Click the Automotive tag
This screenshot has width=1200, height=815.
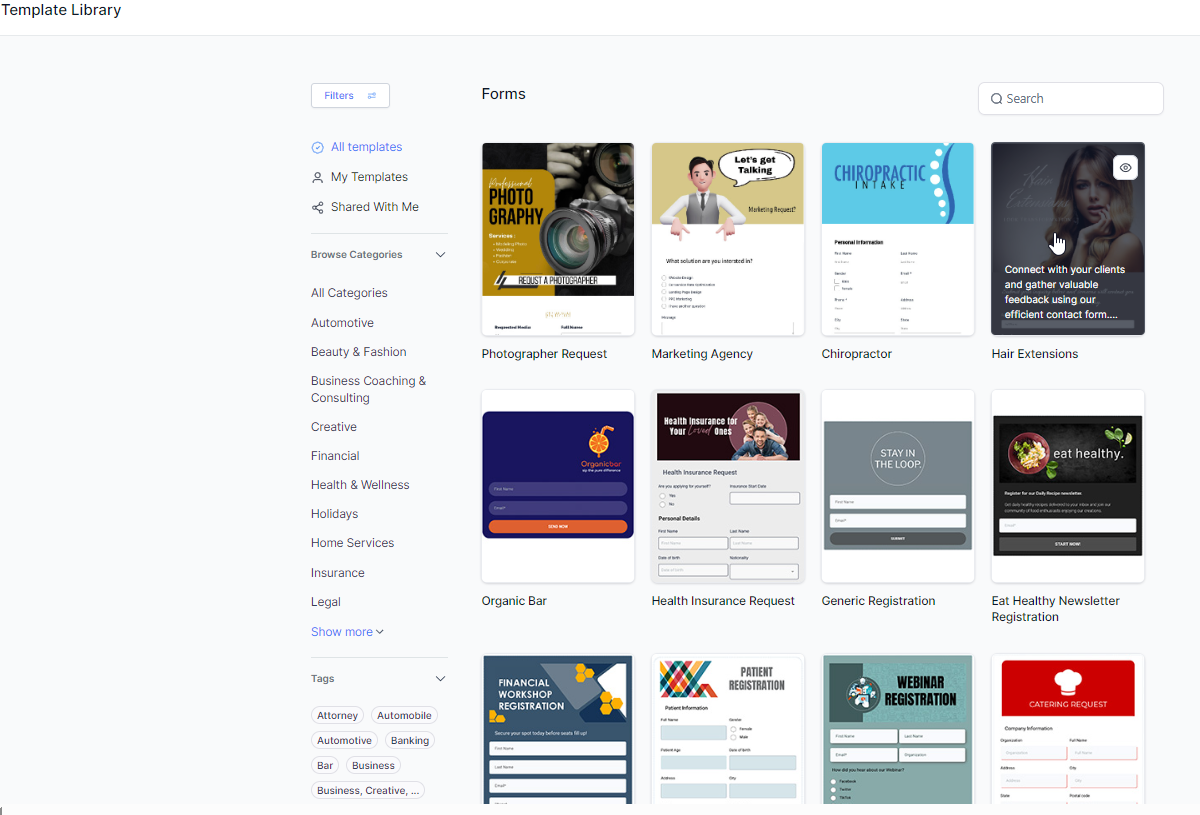(344, 741)
